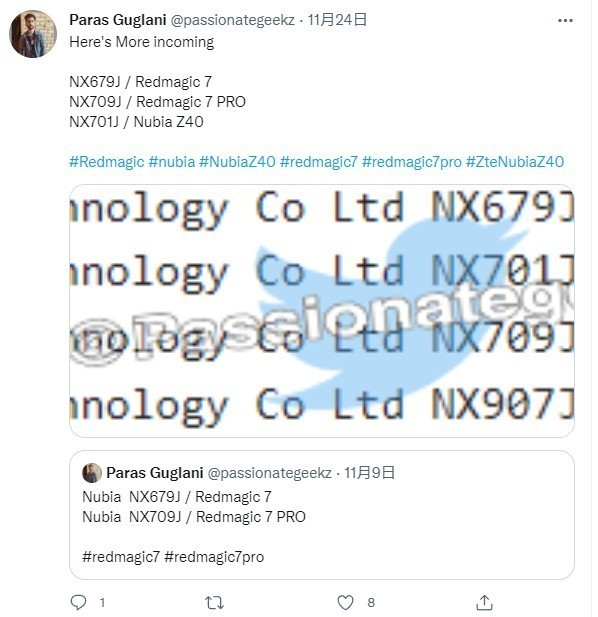Open the #Redmagic hashtag link
This screenshot has width=598, height=617.
coord(107,162)
